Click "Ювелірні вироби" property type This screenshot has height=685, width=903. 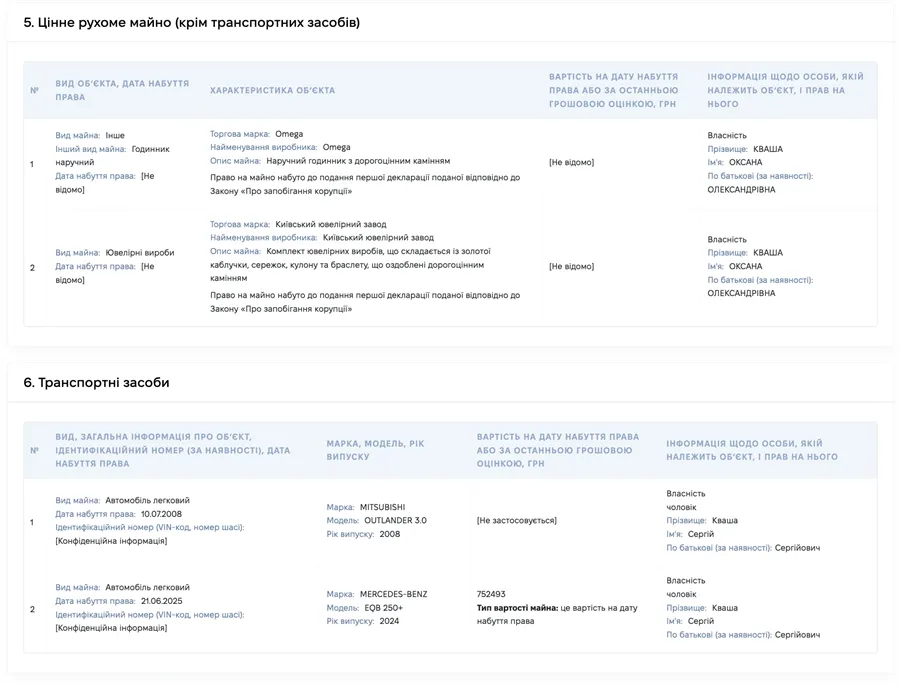click(139, 252)
